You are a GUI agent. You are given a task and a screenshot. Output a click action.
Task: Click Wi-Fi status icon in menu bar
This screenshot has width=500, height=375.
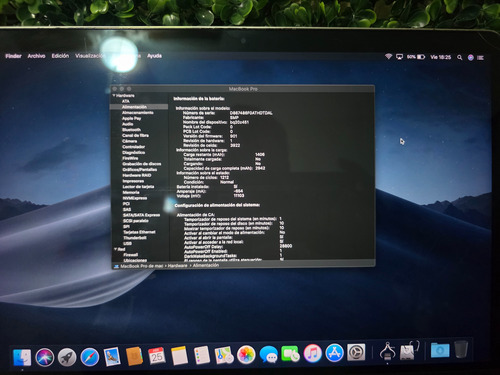pos(388,57)
